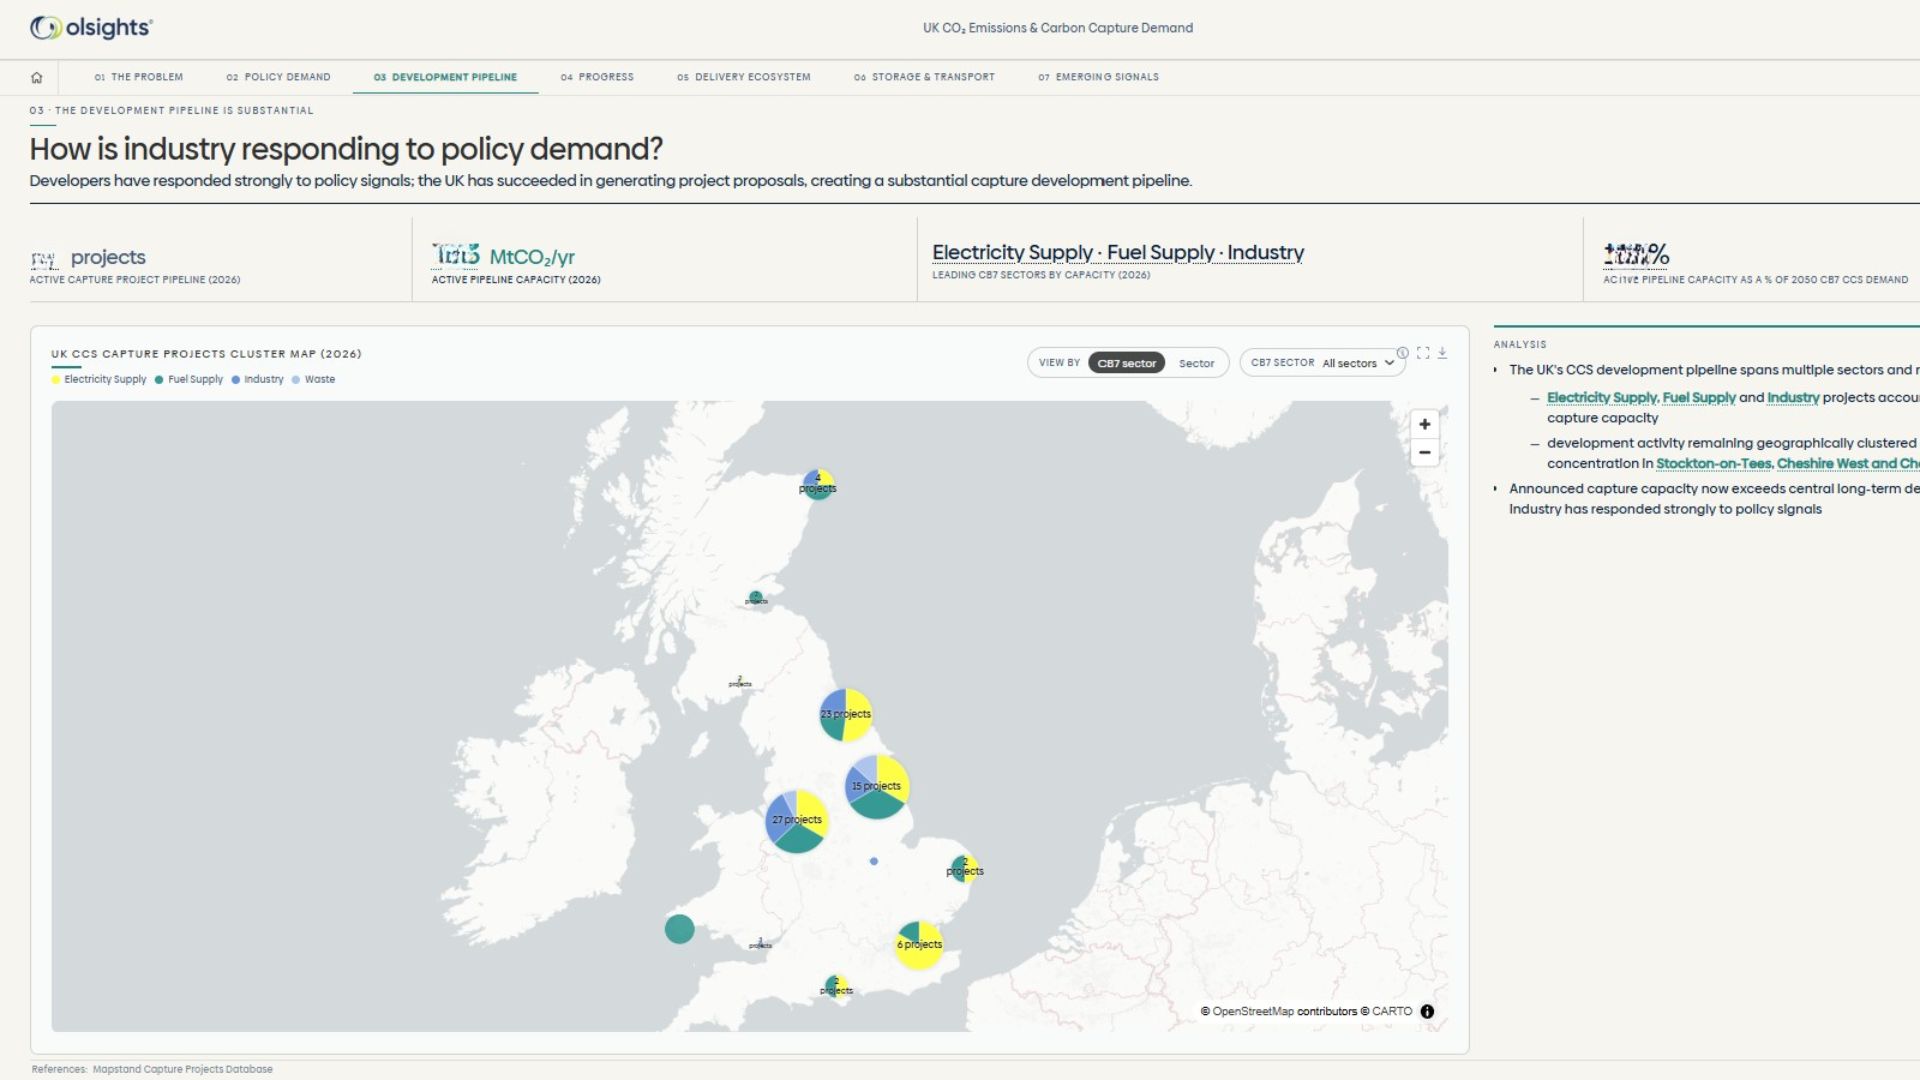This screenshot has height=1080, width=1920.
Task: Open 03 Development Pipeline tab
Action: pyautogui.click(x=445, y=77)
